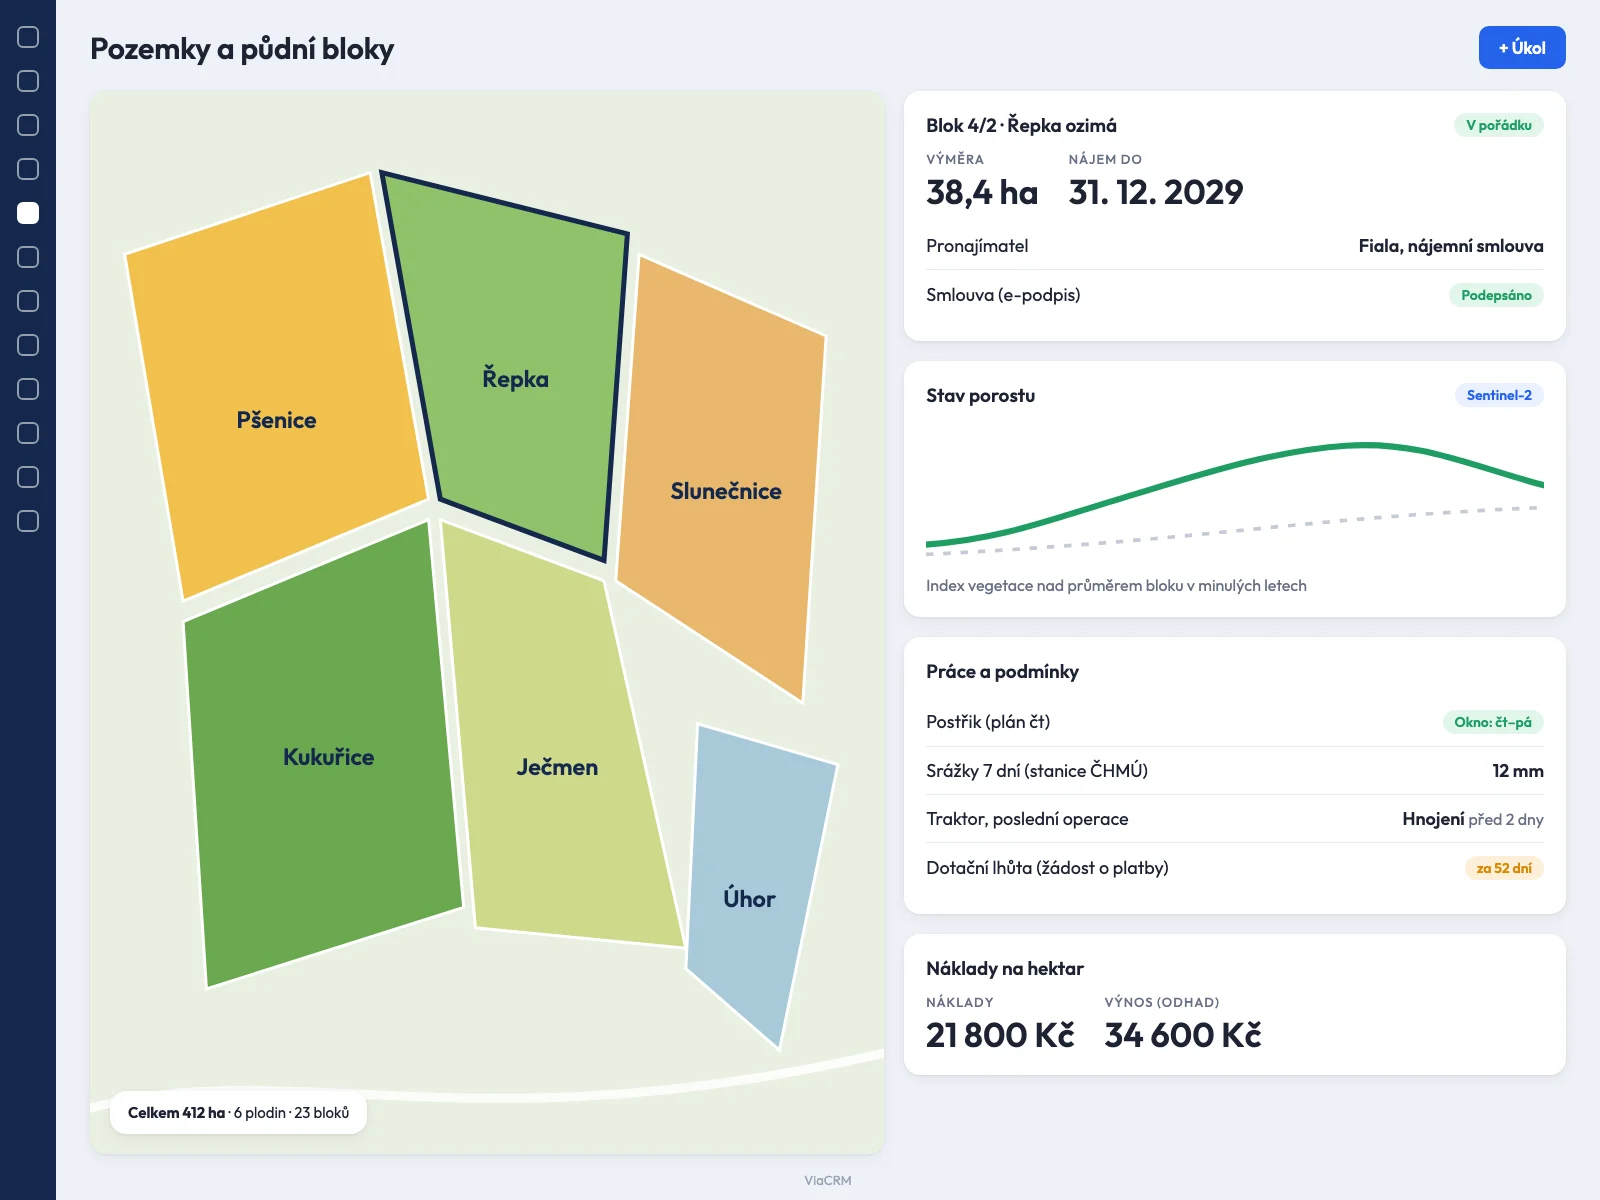The height and width of the screenshot is (1200, 1600).
Task: Click the 'za 52 dní' deadline badge
Action: (x=1504, y=868)
